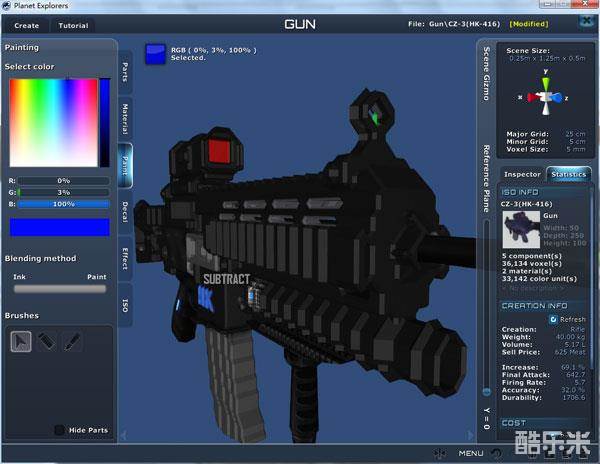Choose the eraser brush tool

(46, 341)
